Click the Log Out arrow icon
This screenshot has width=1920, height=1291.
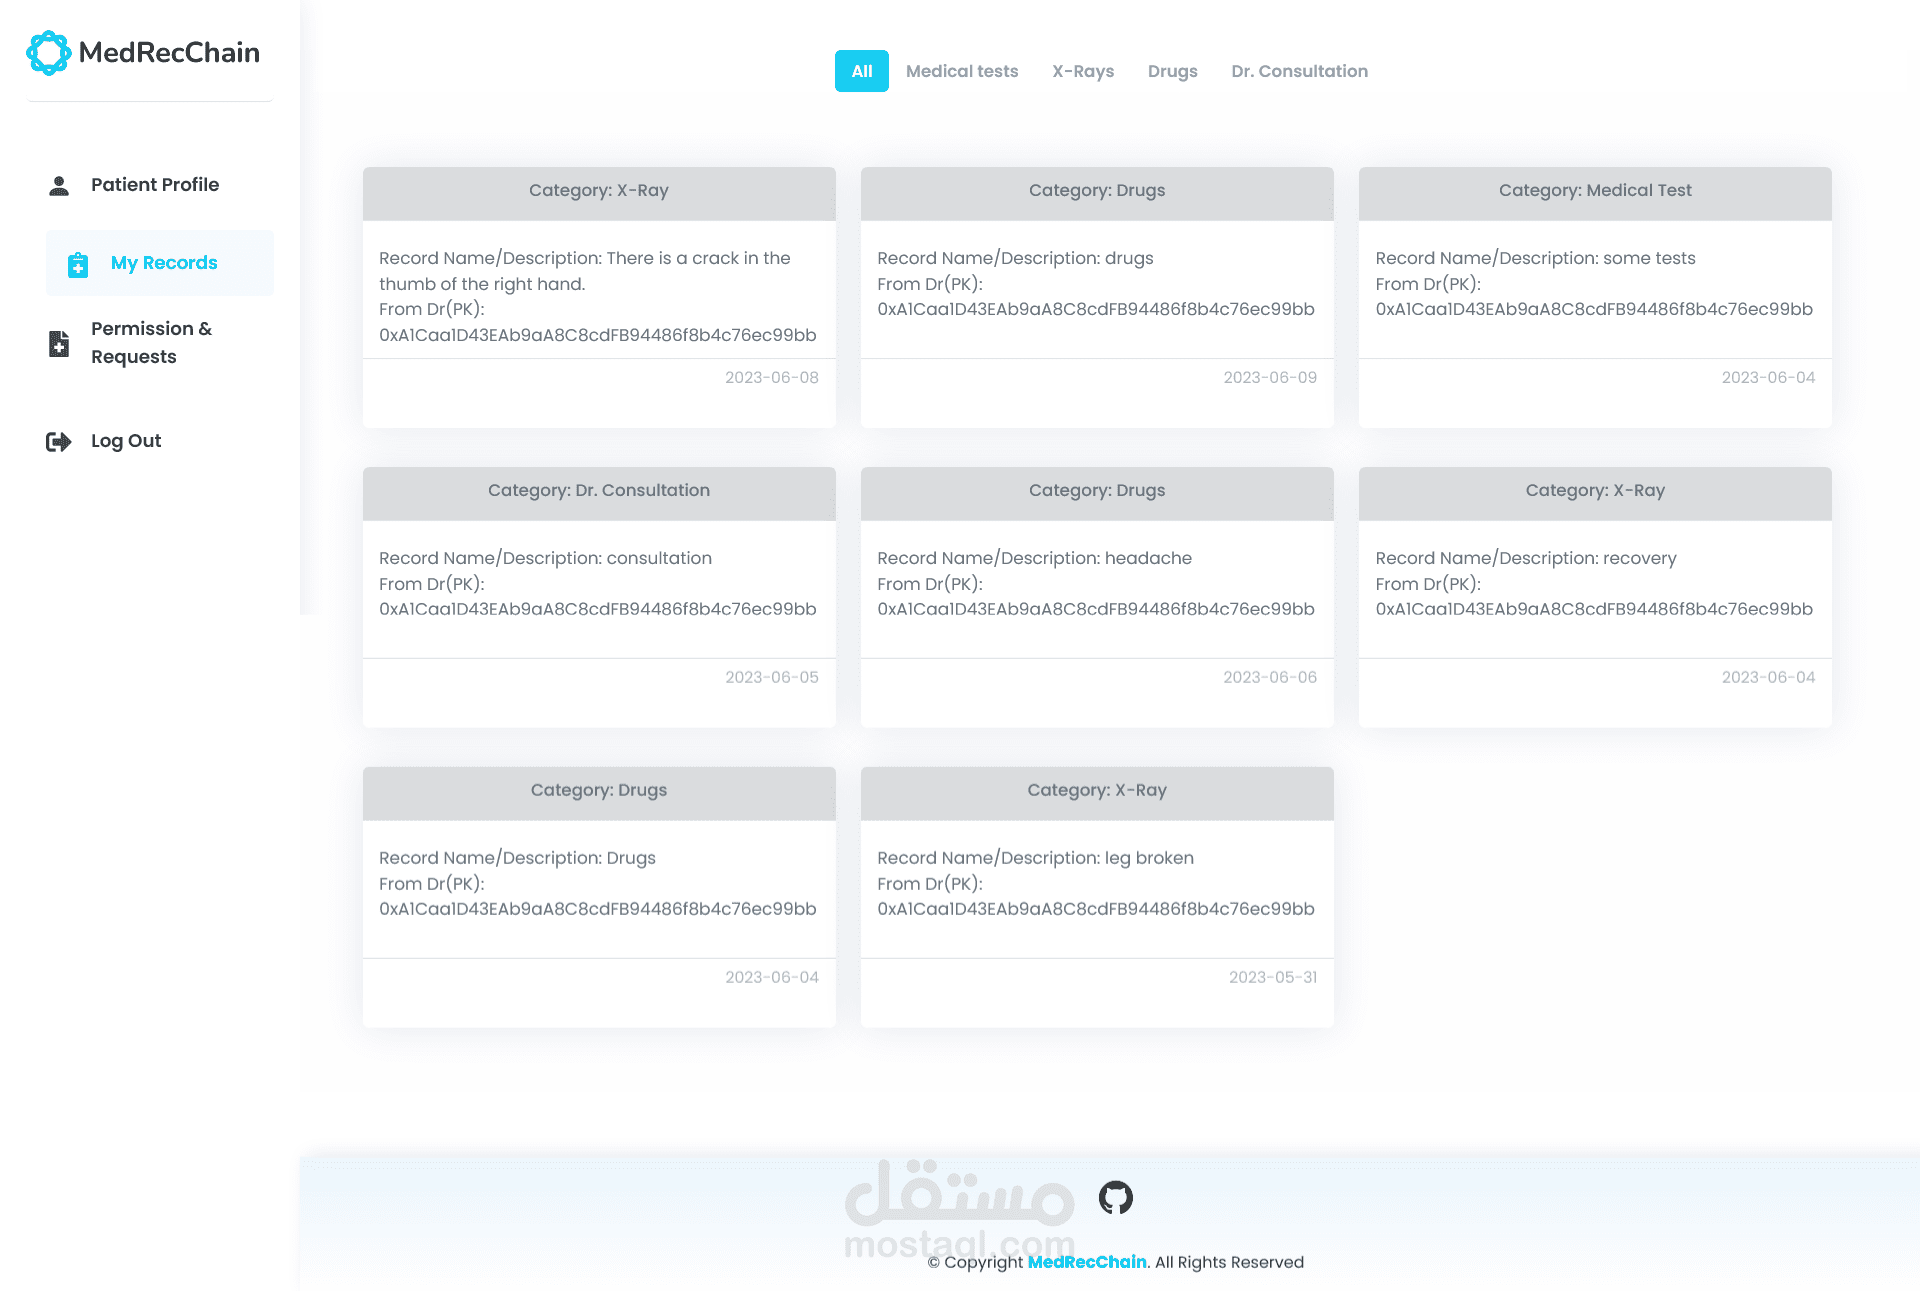(59, 442)
